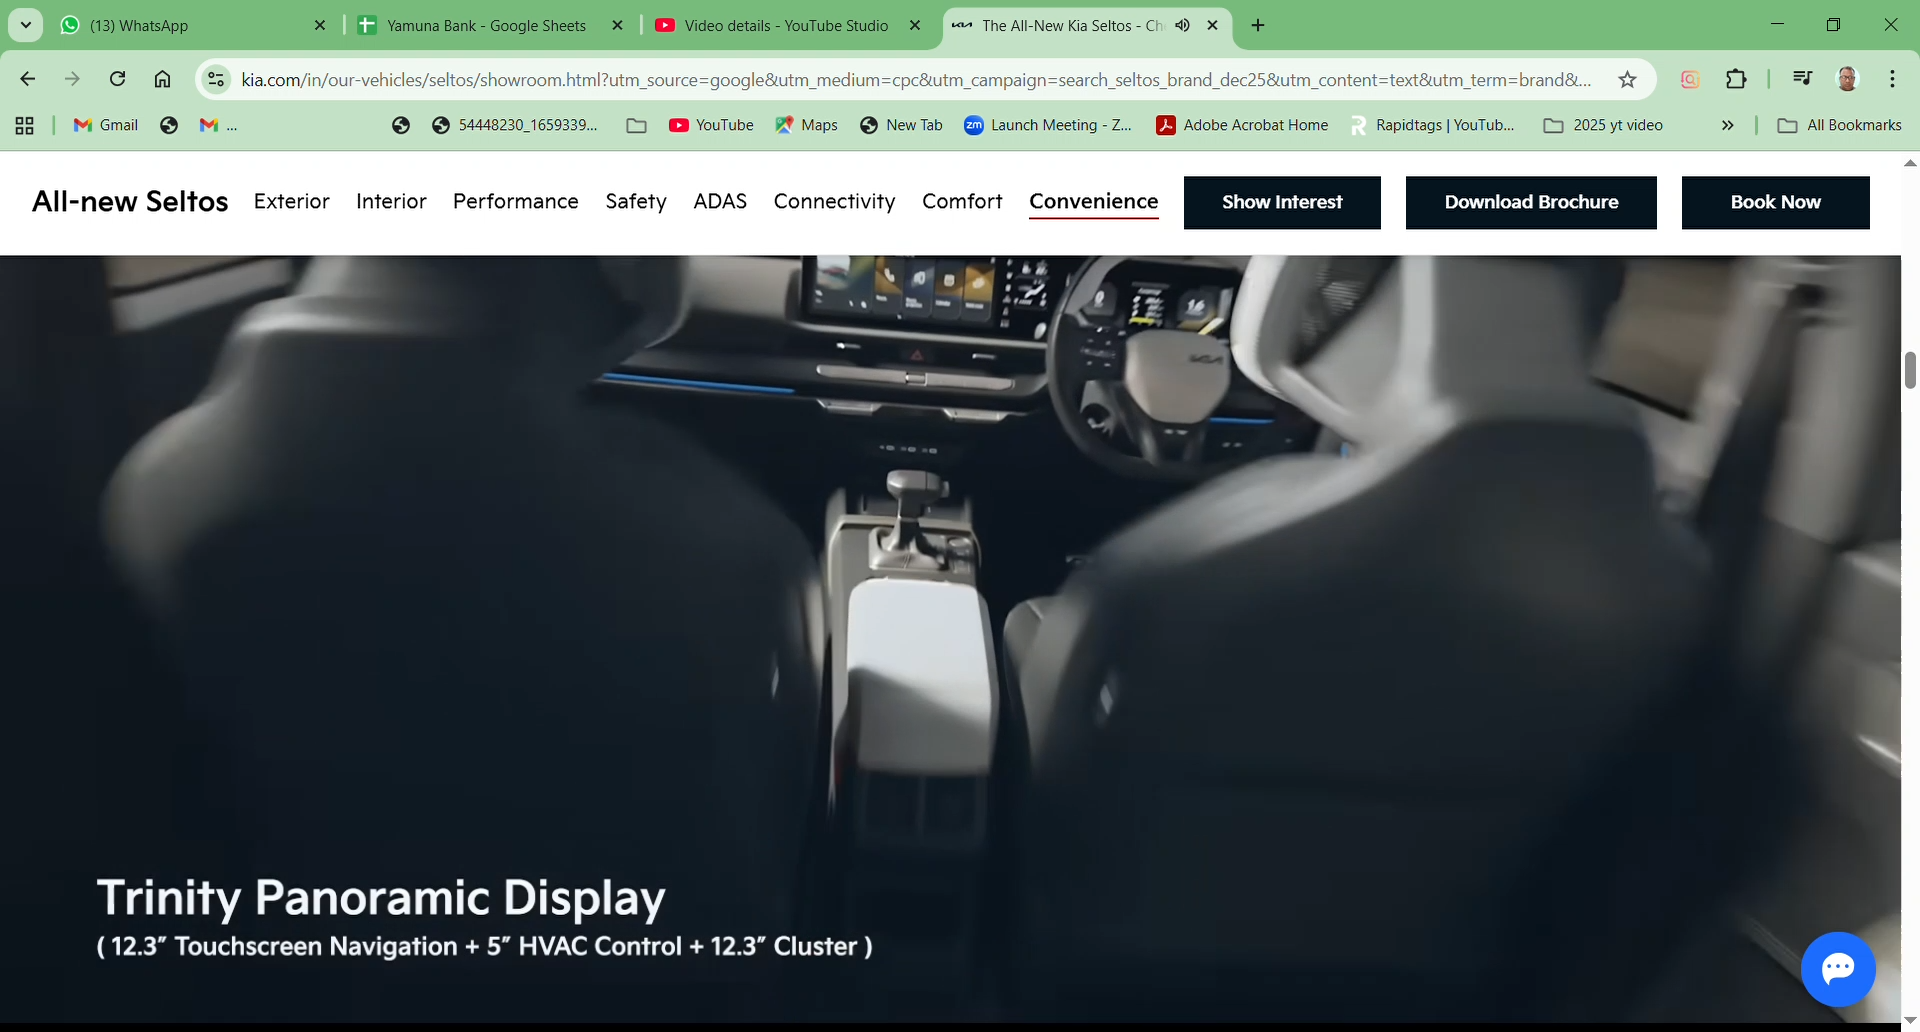Open the YouTube bookmark
The image size is (1920, 1032).
click(x=711, y=125)
